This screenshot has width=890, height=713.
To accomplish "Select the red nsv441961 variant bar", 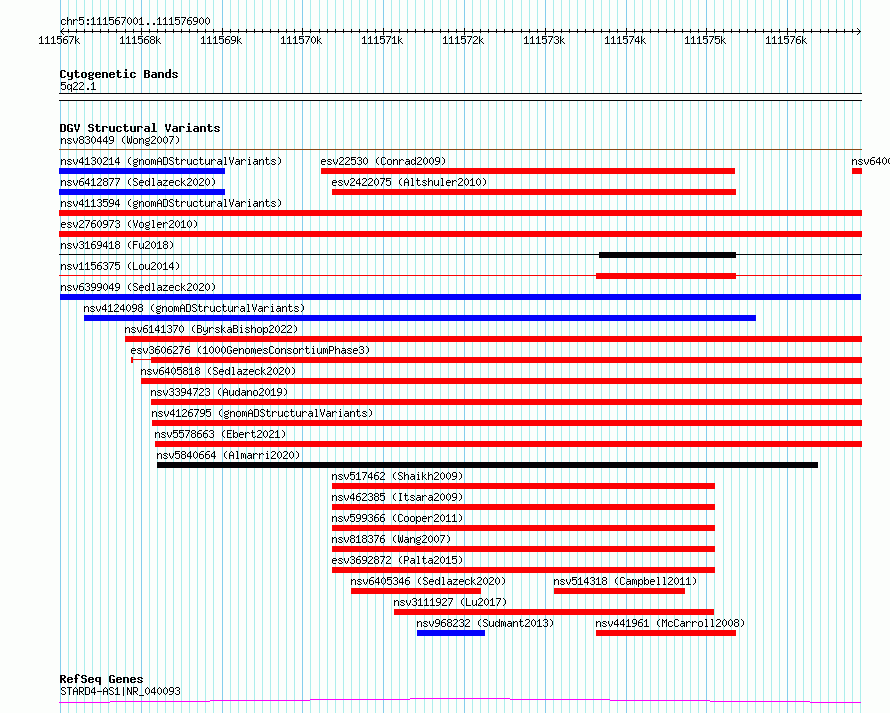I will (x=666, y=633).
